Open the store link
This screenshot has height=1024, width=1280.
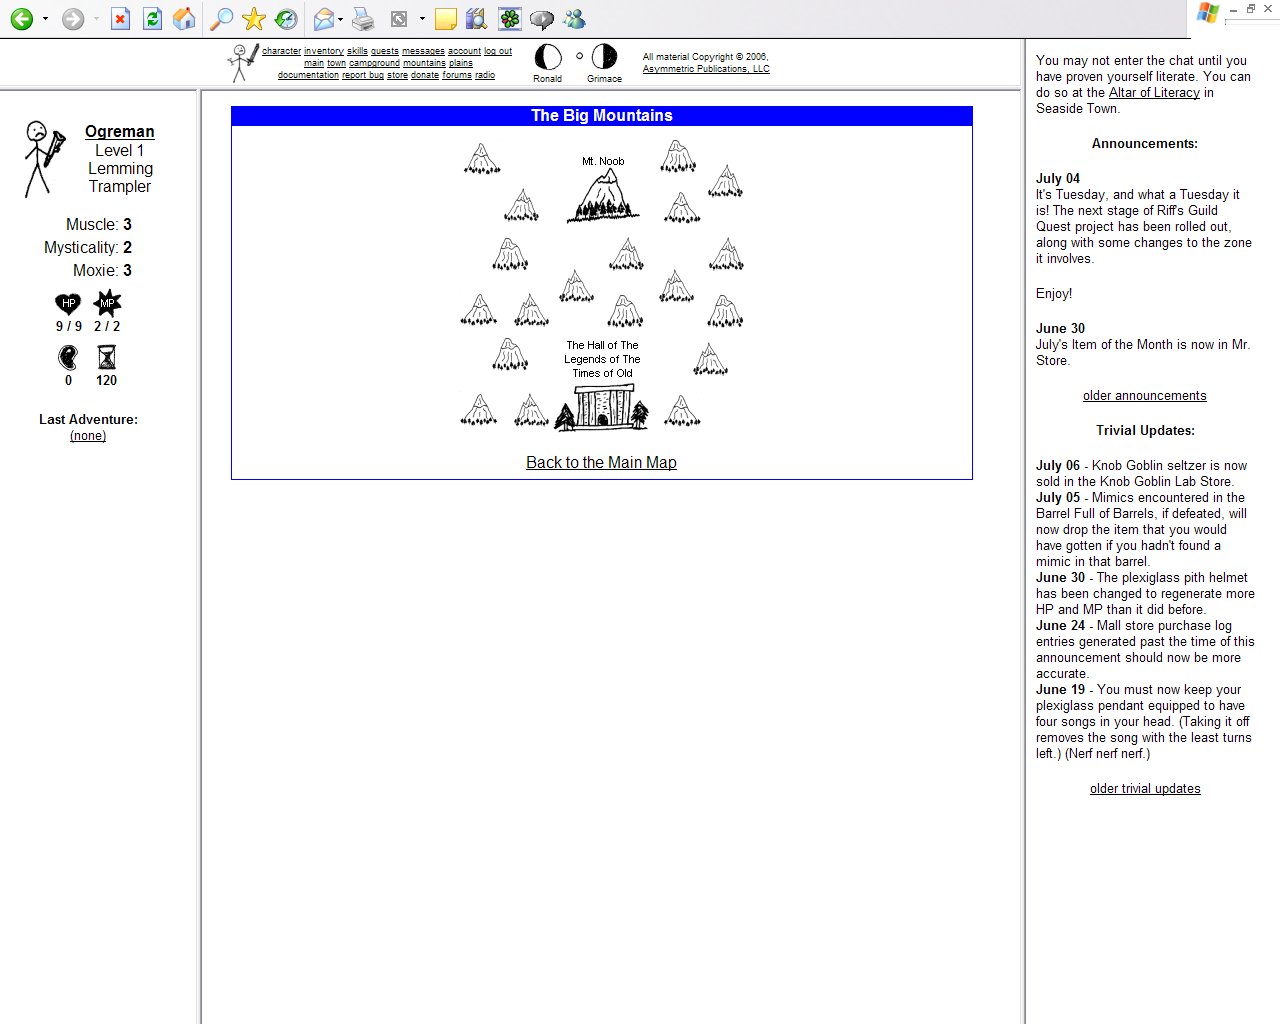[x=397, y=75]
